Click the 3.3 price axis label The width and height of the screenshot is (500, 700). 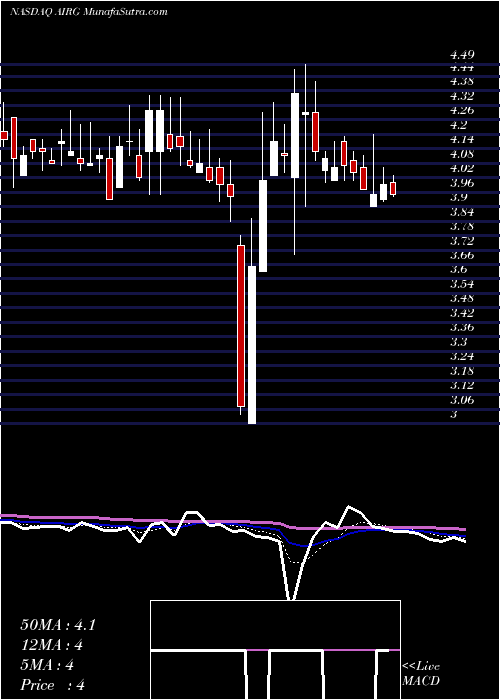pyautogui.click(x=459, y=342)
